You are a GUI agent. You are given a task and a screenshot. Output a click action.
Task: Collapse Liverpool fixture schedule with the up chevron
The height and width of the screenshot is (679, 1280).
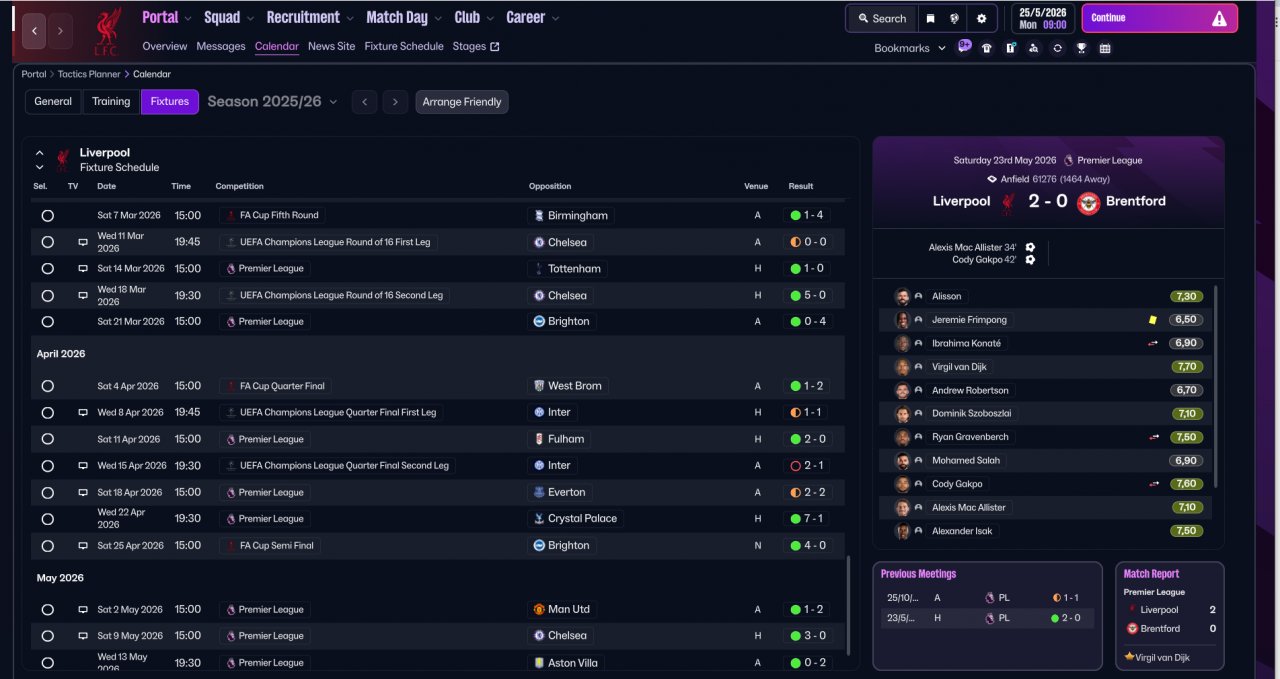[x=40, y=153]
